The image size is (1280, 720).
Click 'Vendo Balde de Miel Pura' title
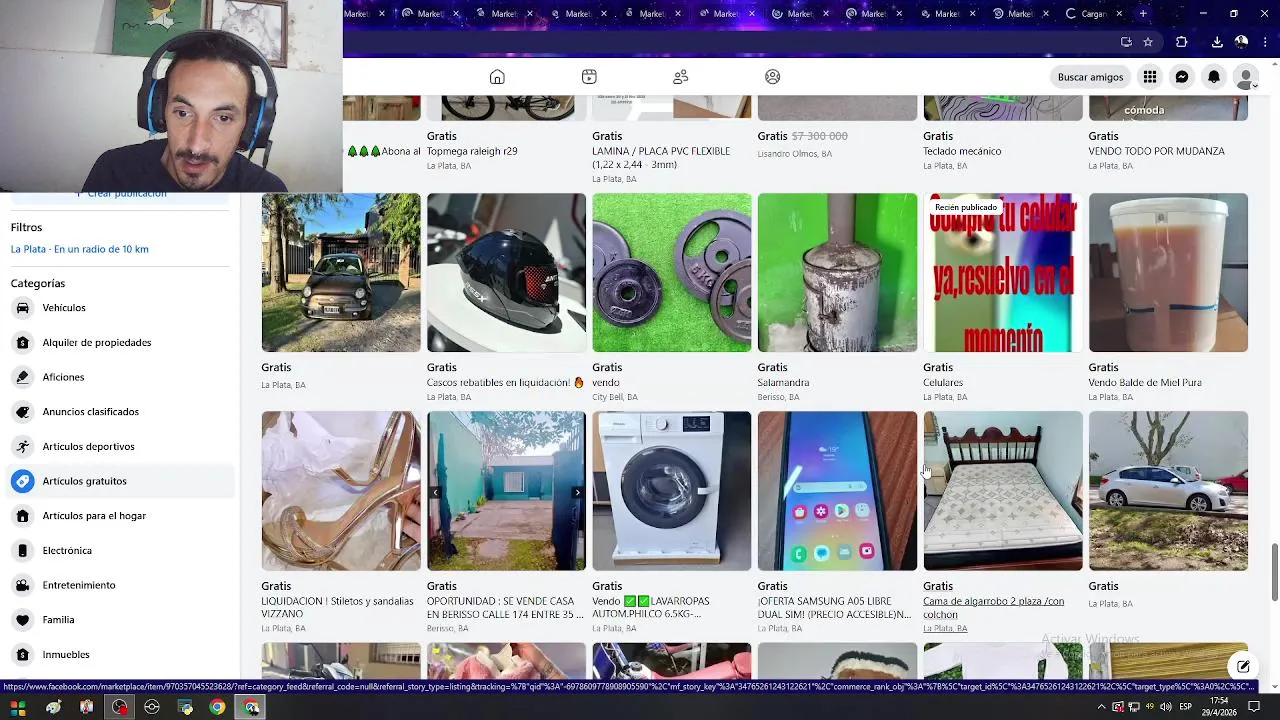1145,383
